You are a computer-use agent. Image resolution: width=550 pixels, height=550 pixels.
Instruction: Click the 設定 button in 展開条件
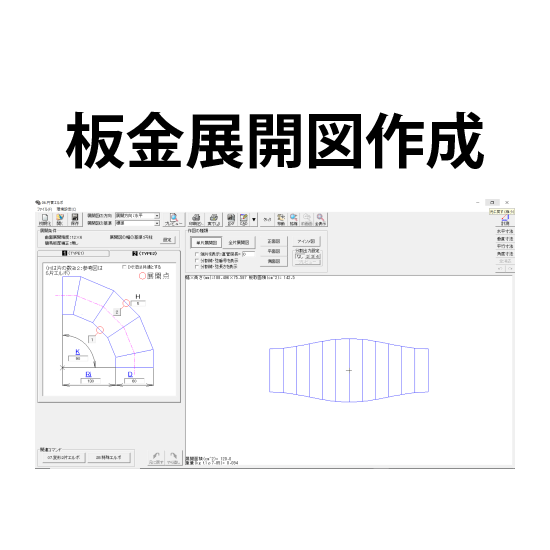click(x=167, y=240)
